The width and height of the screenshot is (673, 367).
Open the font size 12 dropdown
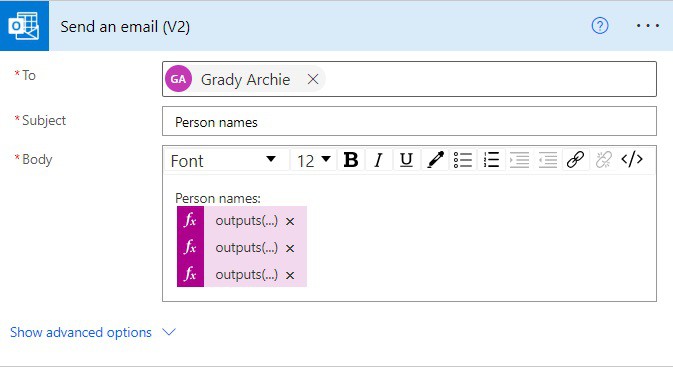pyautogui.click(x=313, y=160)
